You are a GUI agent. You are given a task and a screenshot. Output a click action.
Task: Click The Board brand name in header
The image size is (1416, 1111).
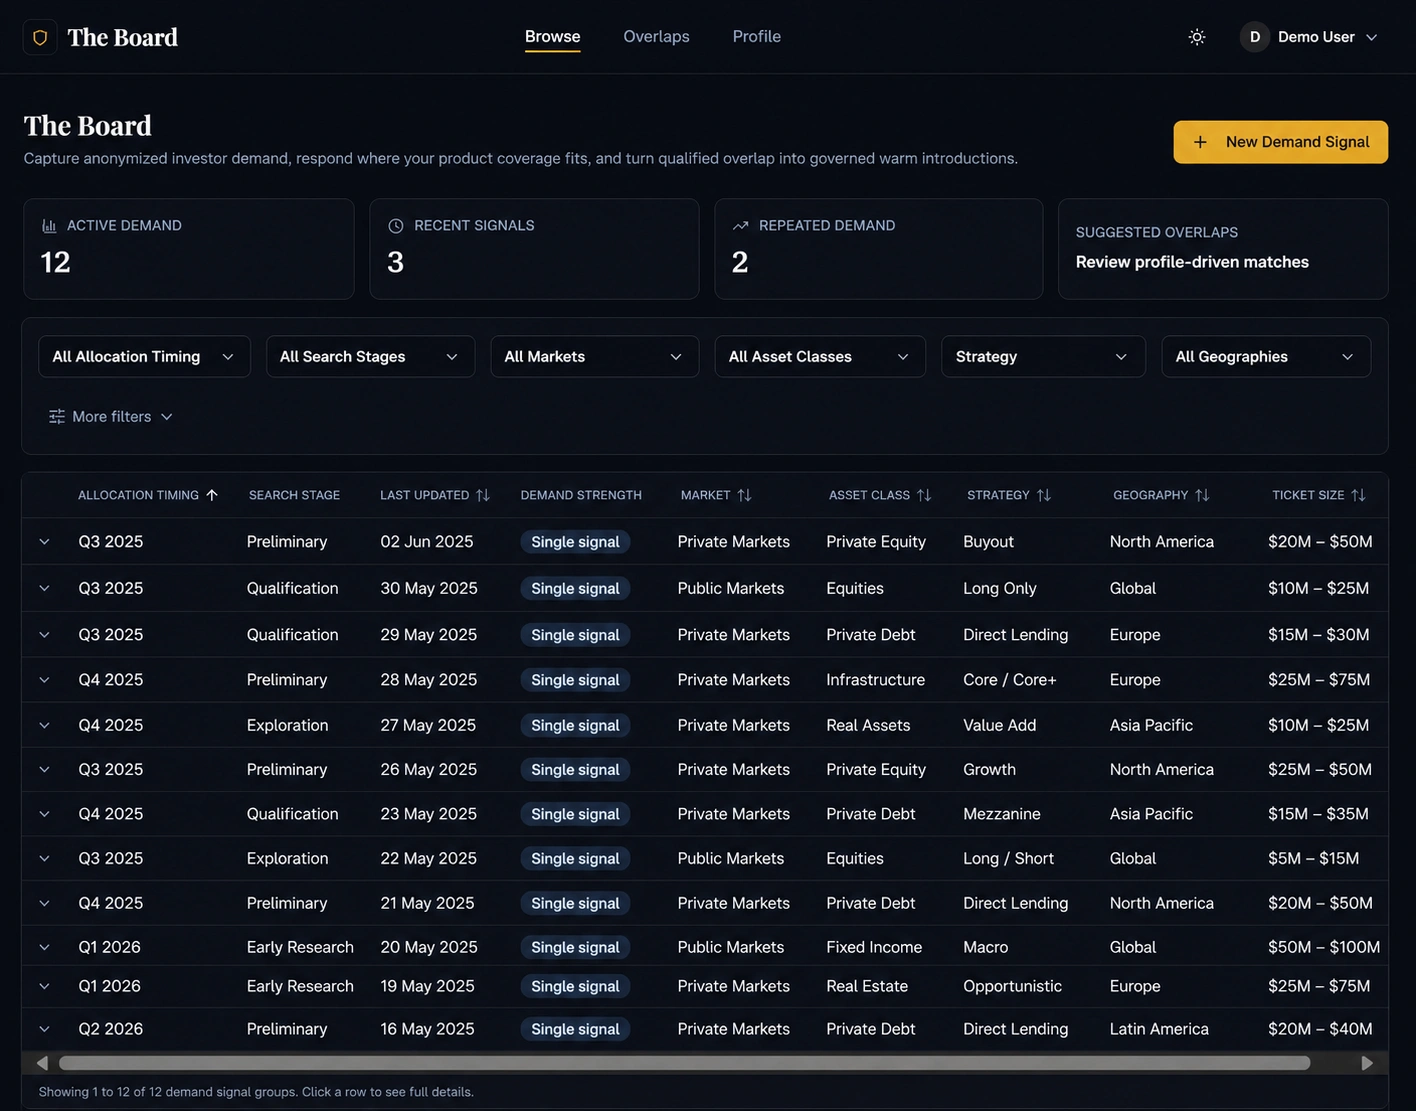[x=123, y=37]
